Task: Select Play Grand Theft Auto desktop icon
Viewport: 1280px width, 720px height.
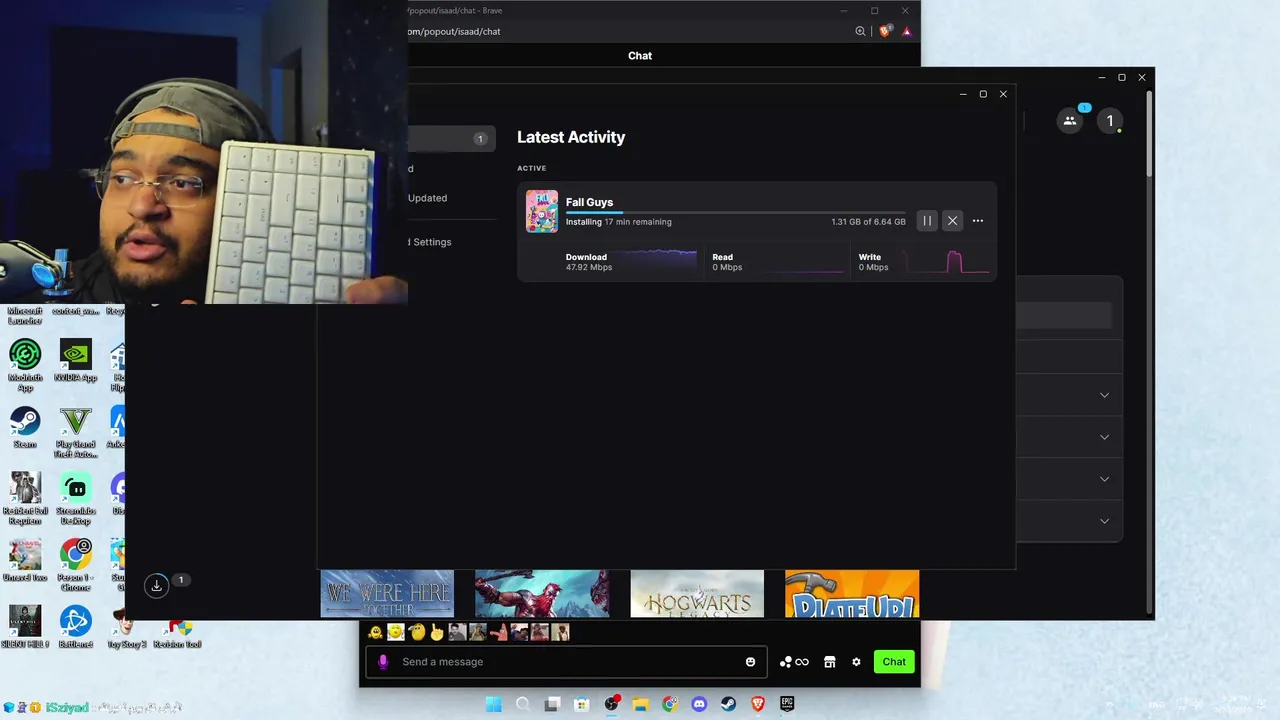Action: pyautogui.click(x=75, y=432)
